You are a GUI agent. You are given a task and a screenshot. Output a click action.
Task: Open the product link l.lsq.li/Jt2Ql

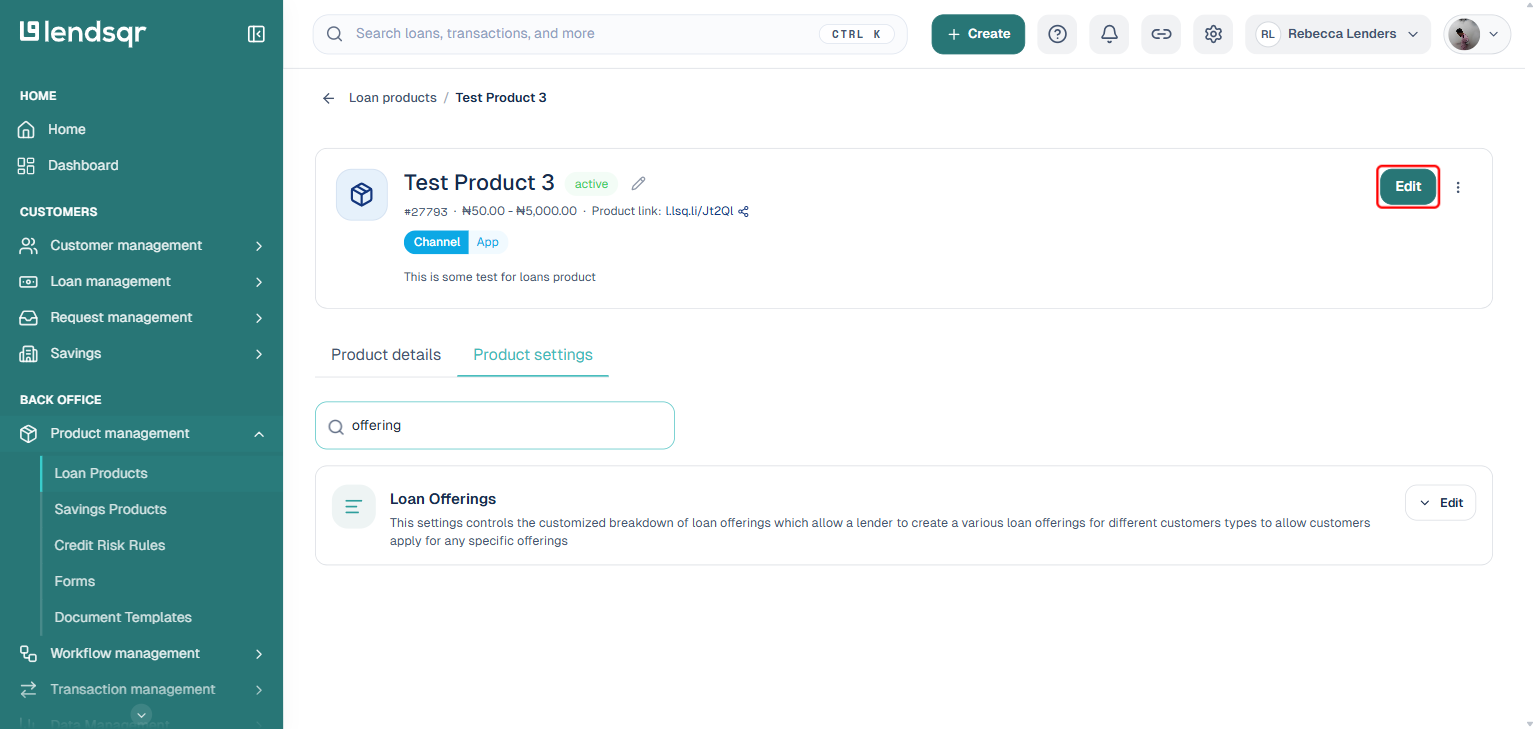tap(699, 211)
